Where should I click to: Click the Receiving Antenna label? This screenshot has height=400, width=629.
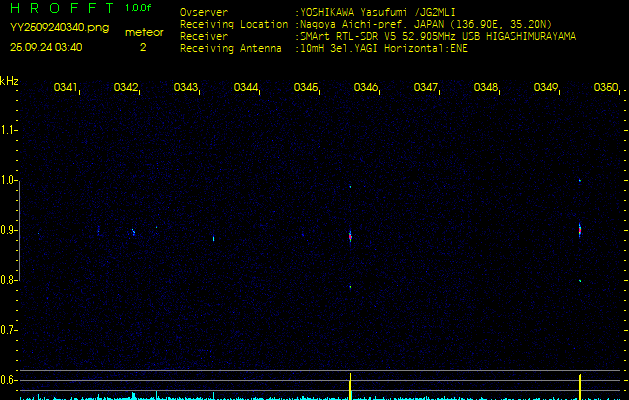(x=231, y=49)
